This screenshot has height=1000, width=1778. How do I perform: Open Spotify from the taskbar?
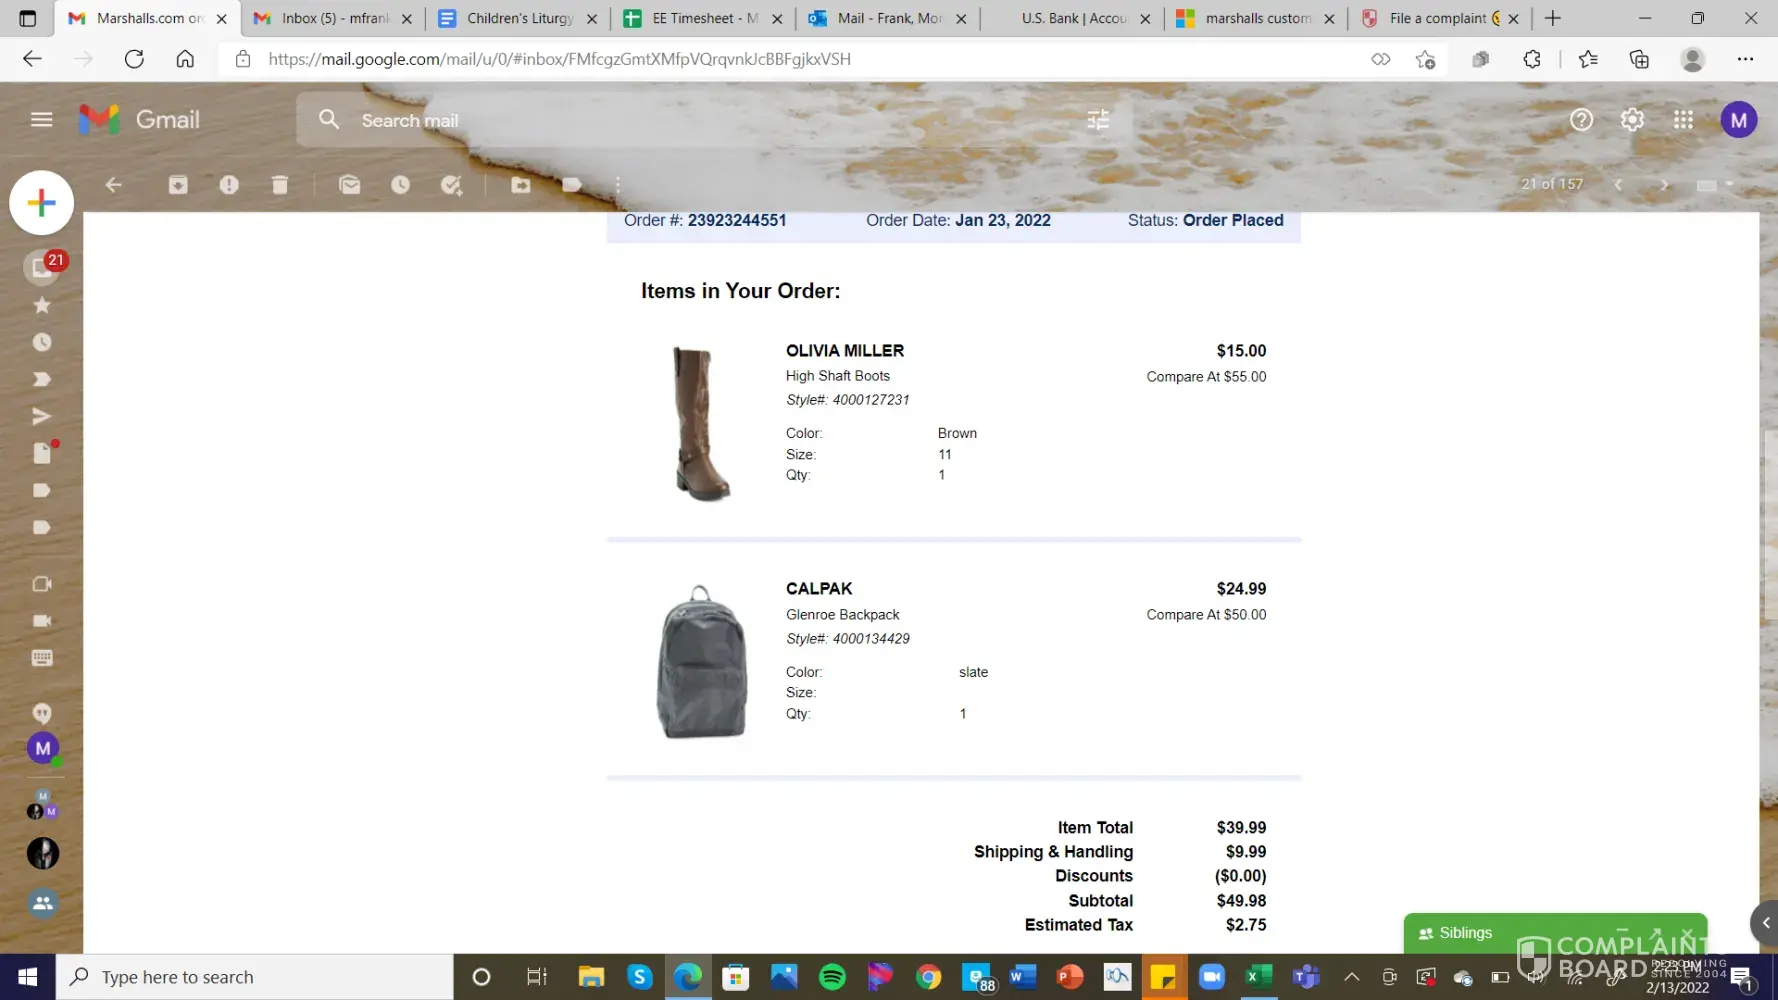(832, 977)
